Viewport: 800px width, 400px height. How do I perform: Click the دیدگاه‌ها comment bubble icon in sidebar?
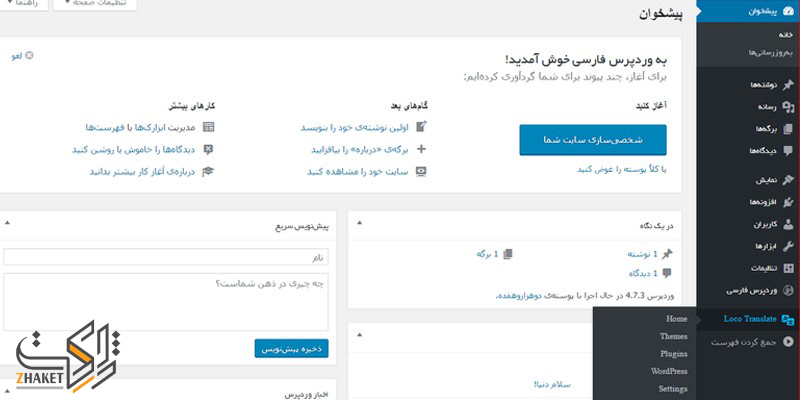click(788, 151)
